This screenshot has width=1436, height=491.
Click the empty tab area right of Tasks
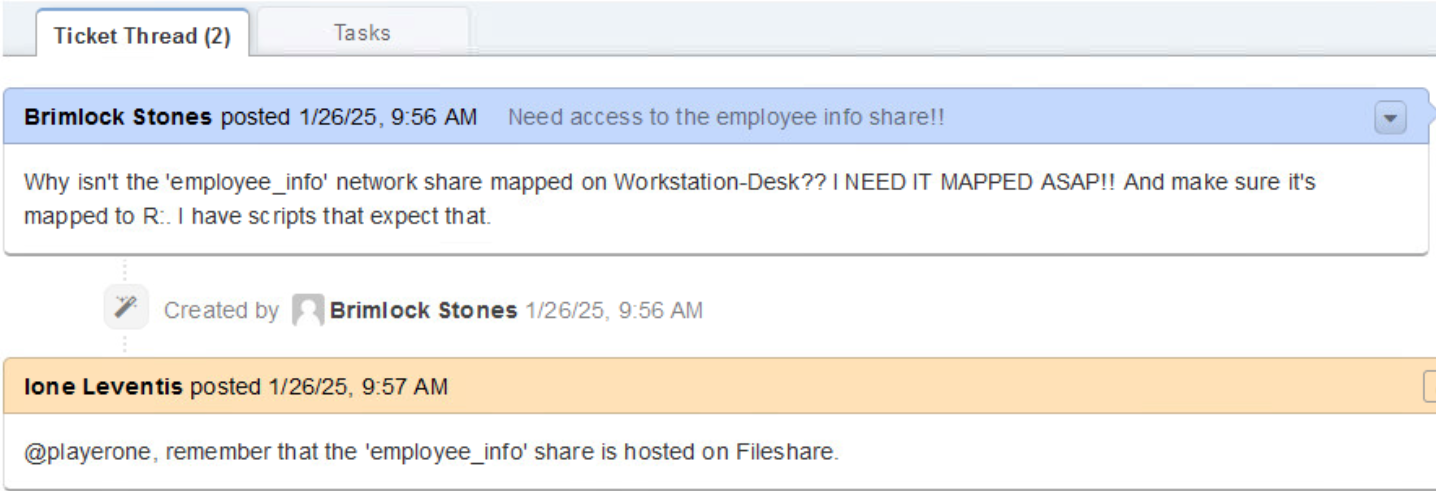pos(900,30)
